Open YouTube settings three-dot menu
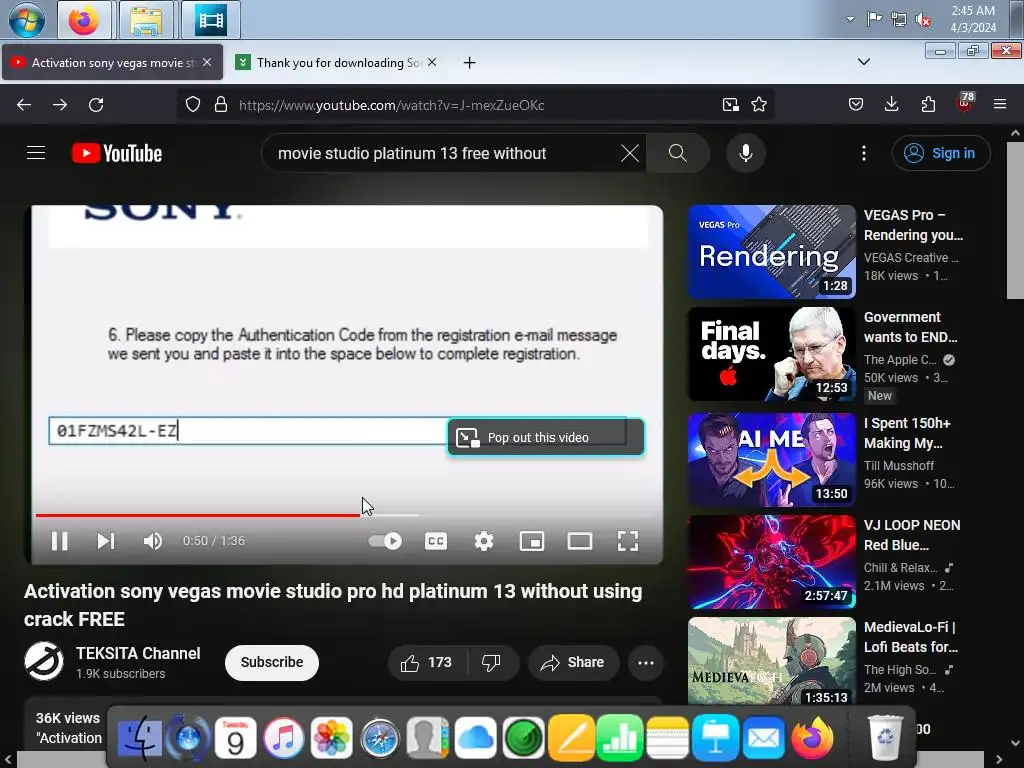 (x=863, y=153)
